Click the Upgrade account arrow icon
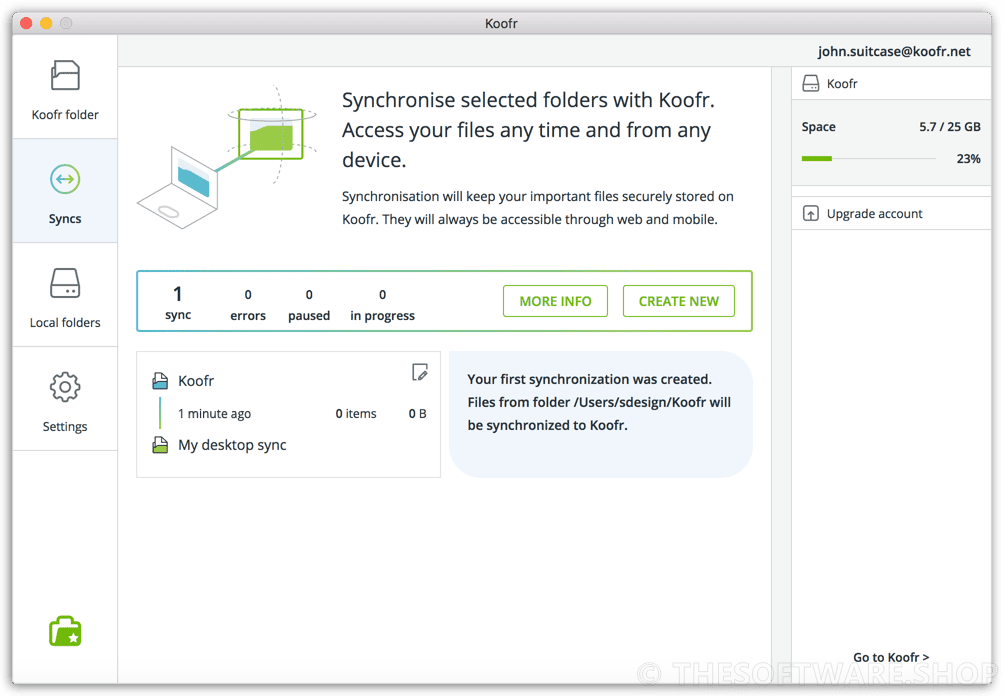This screenshot has width=1004, height=696. [x=811, y=214]
